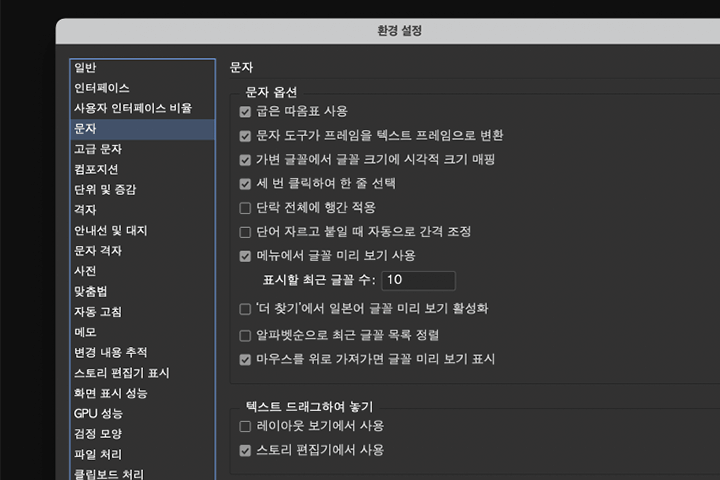This screenshot has width=720, height=480.
Task: Disable 세 번 클릭하여 한 줄 선택
Action: [245, 184]
